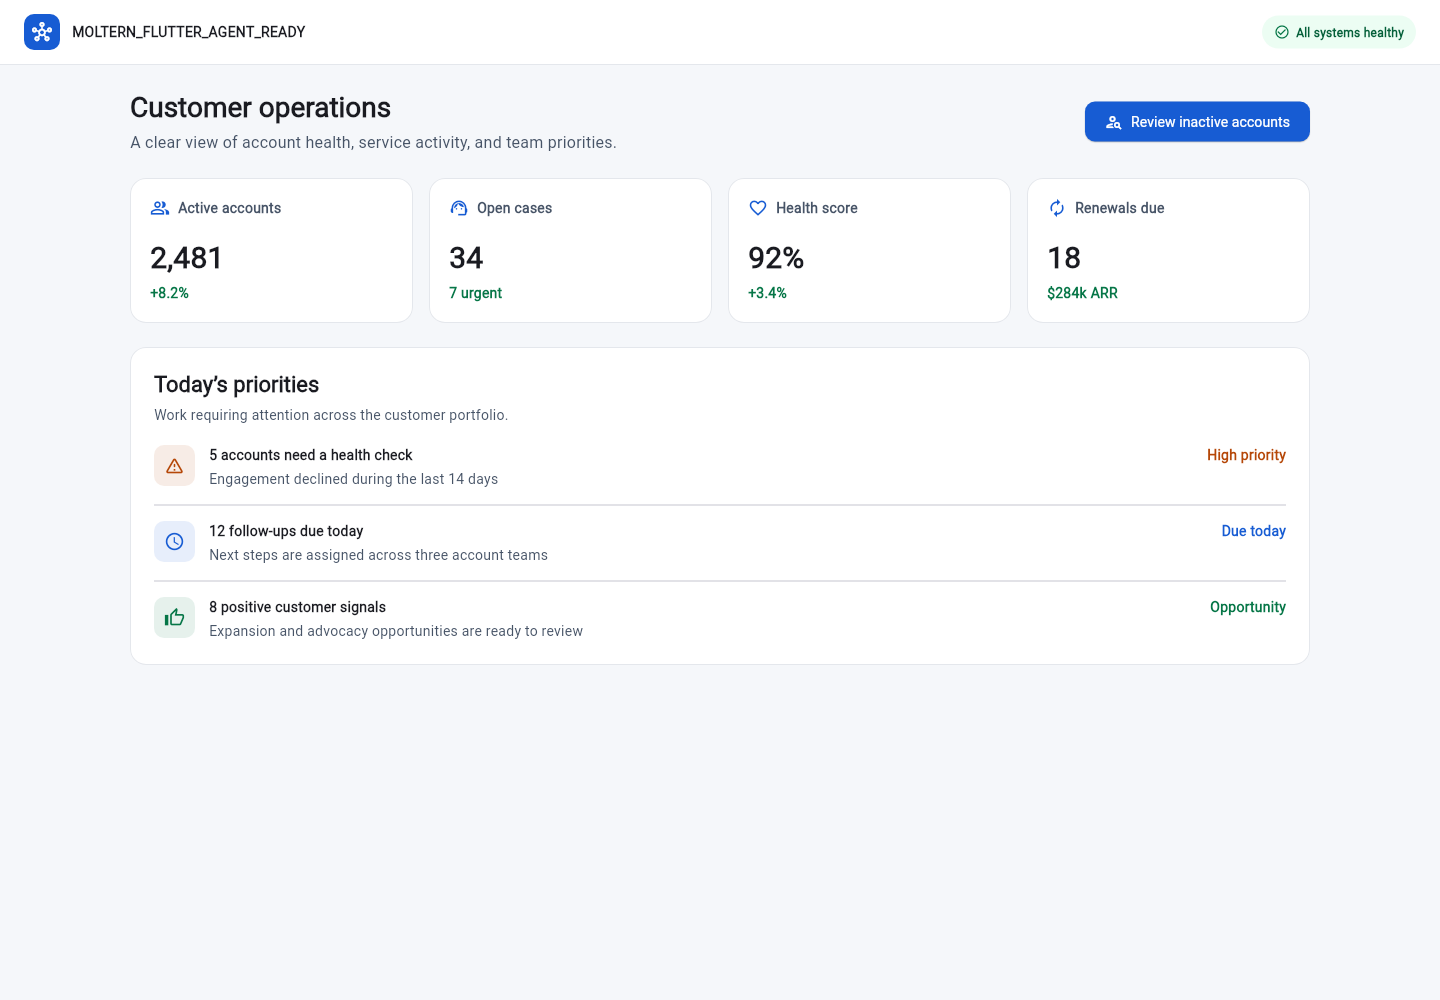Click the Active accounts value 2,481

[186, 258]
